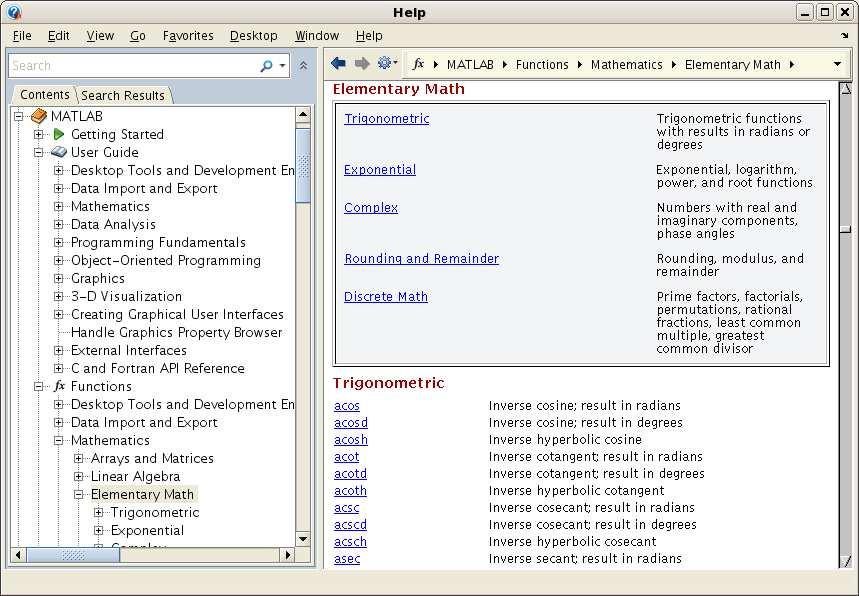The image size is (859, 596).
Task: Open the File menu
Action: point(22,36)
